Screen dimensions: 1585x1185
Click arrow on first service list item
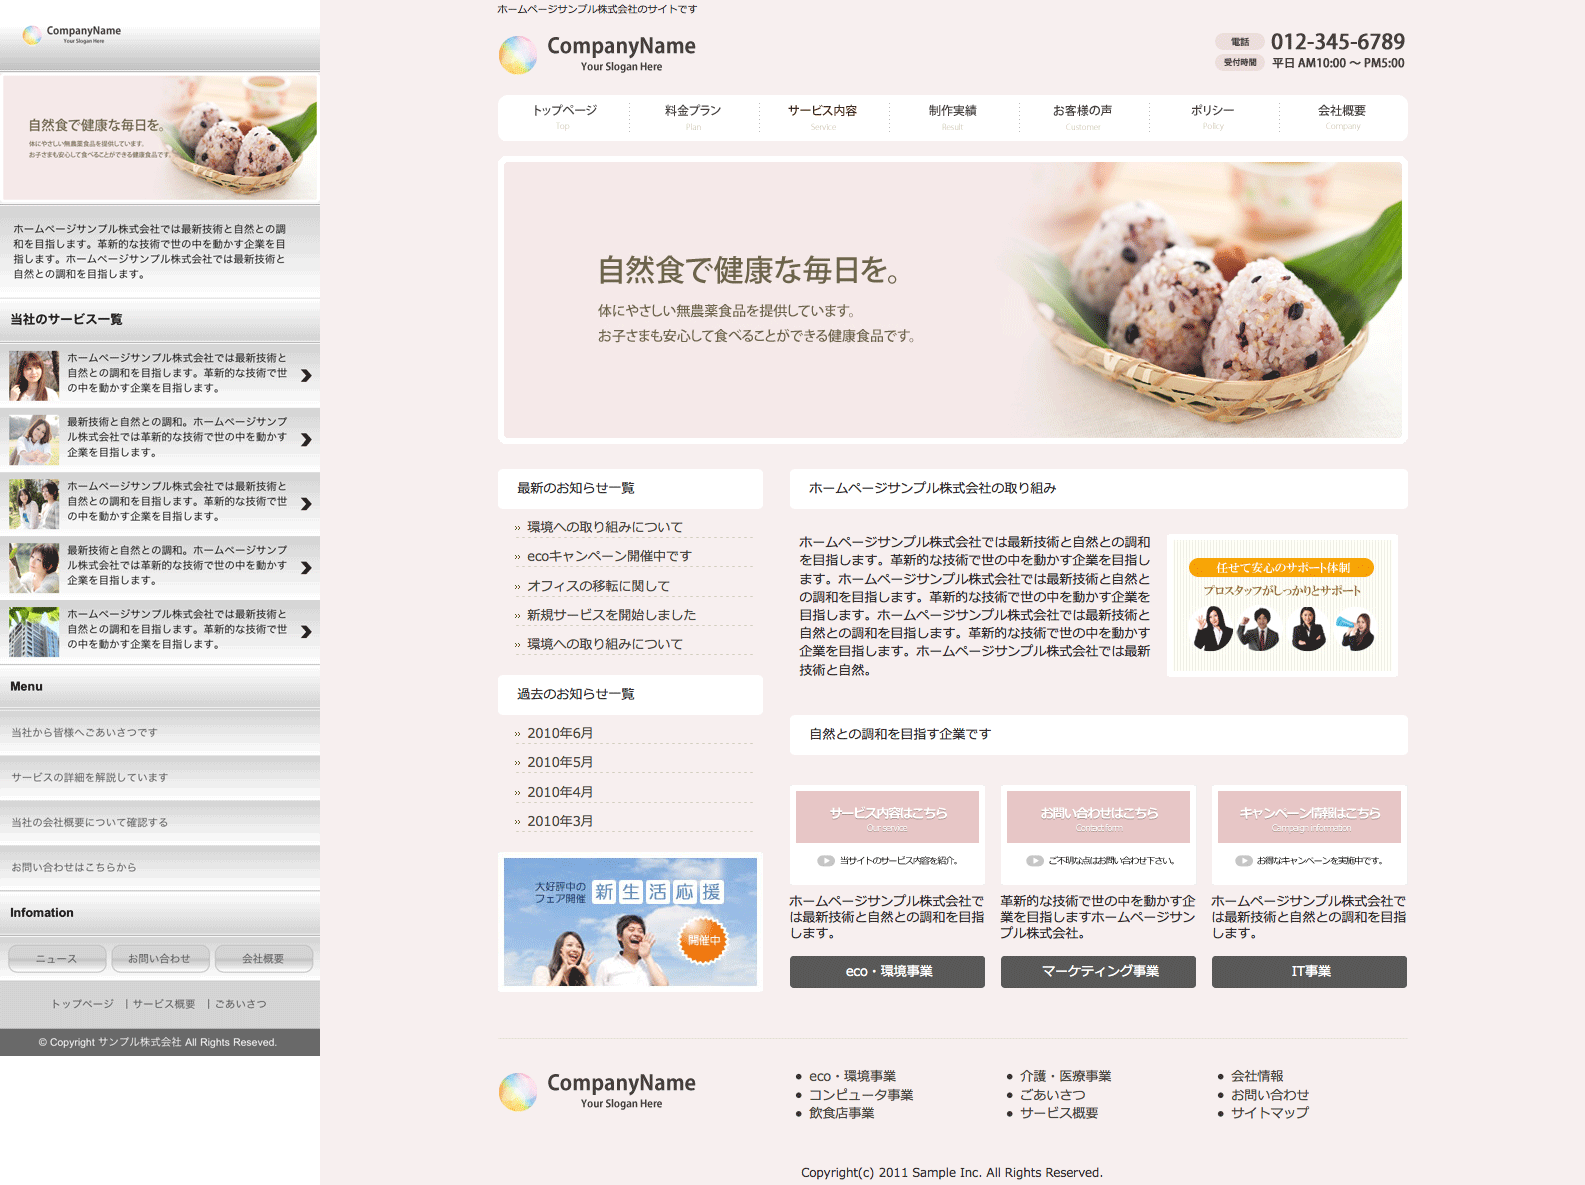tap(306, 375)
